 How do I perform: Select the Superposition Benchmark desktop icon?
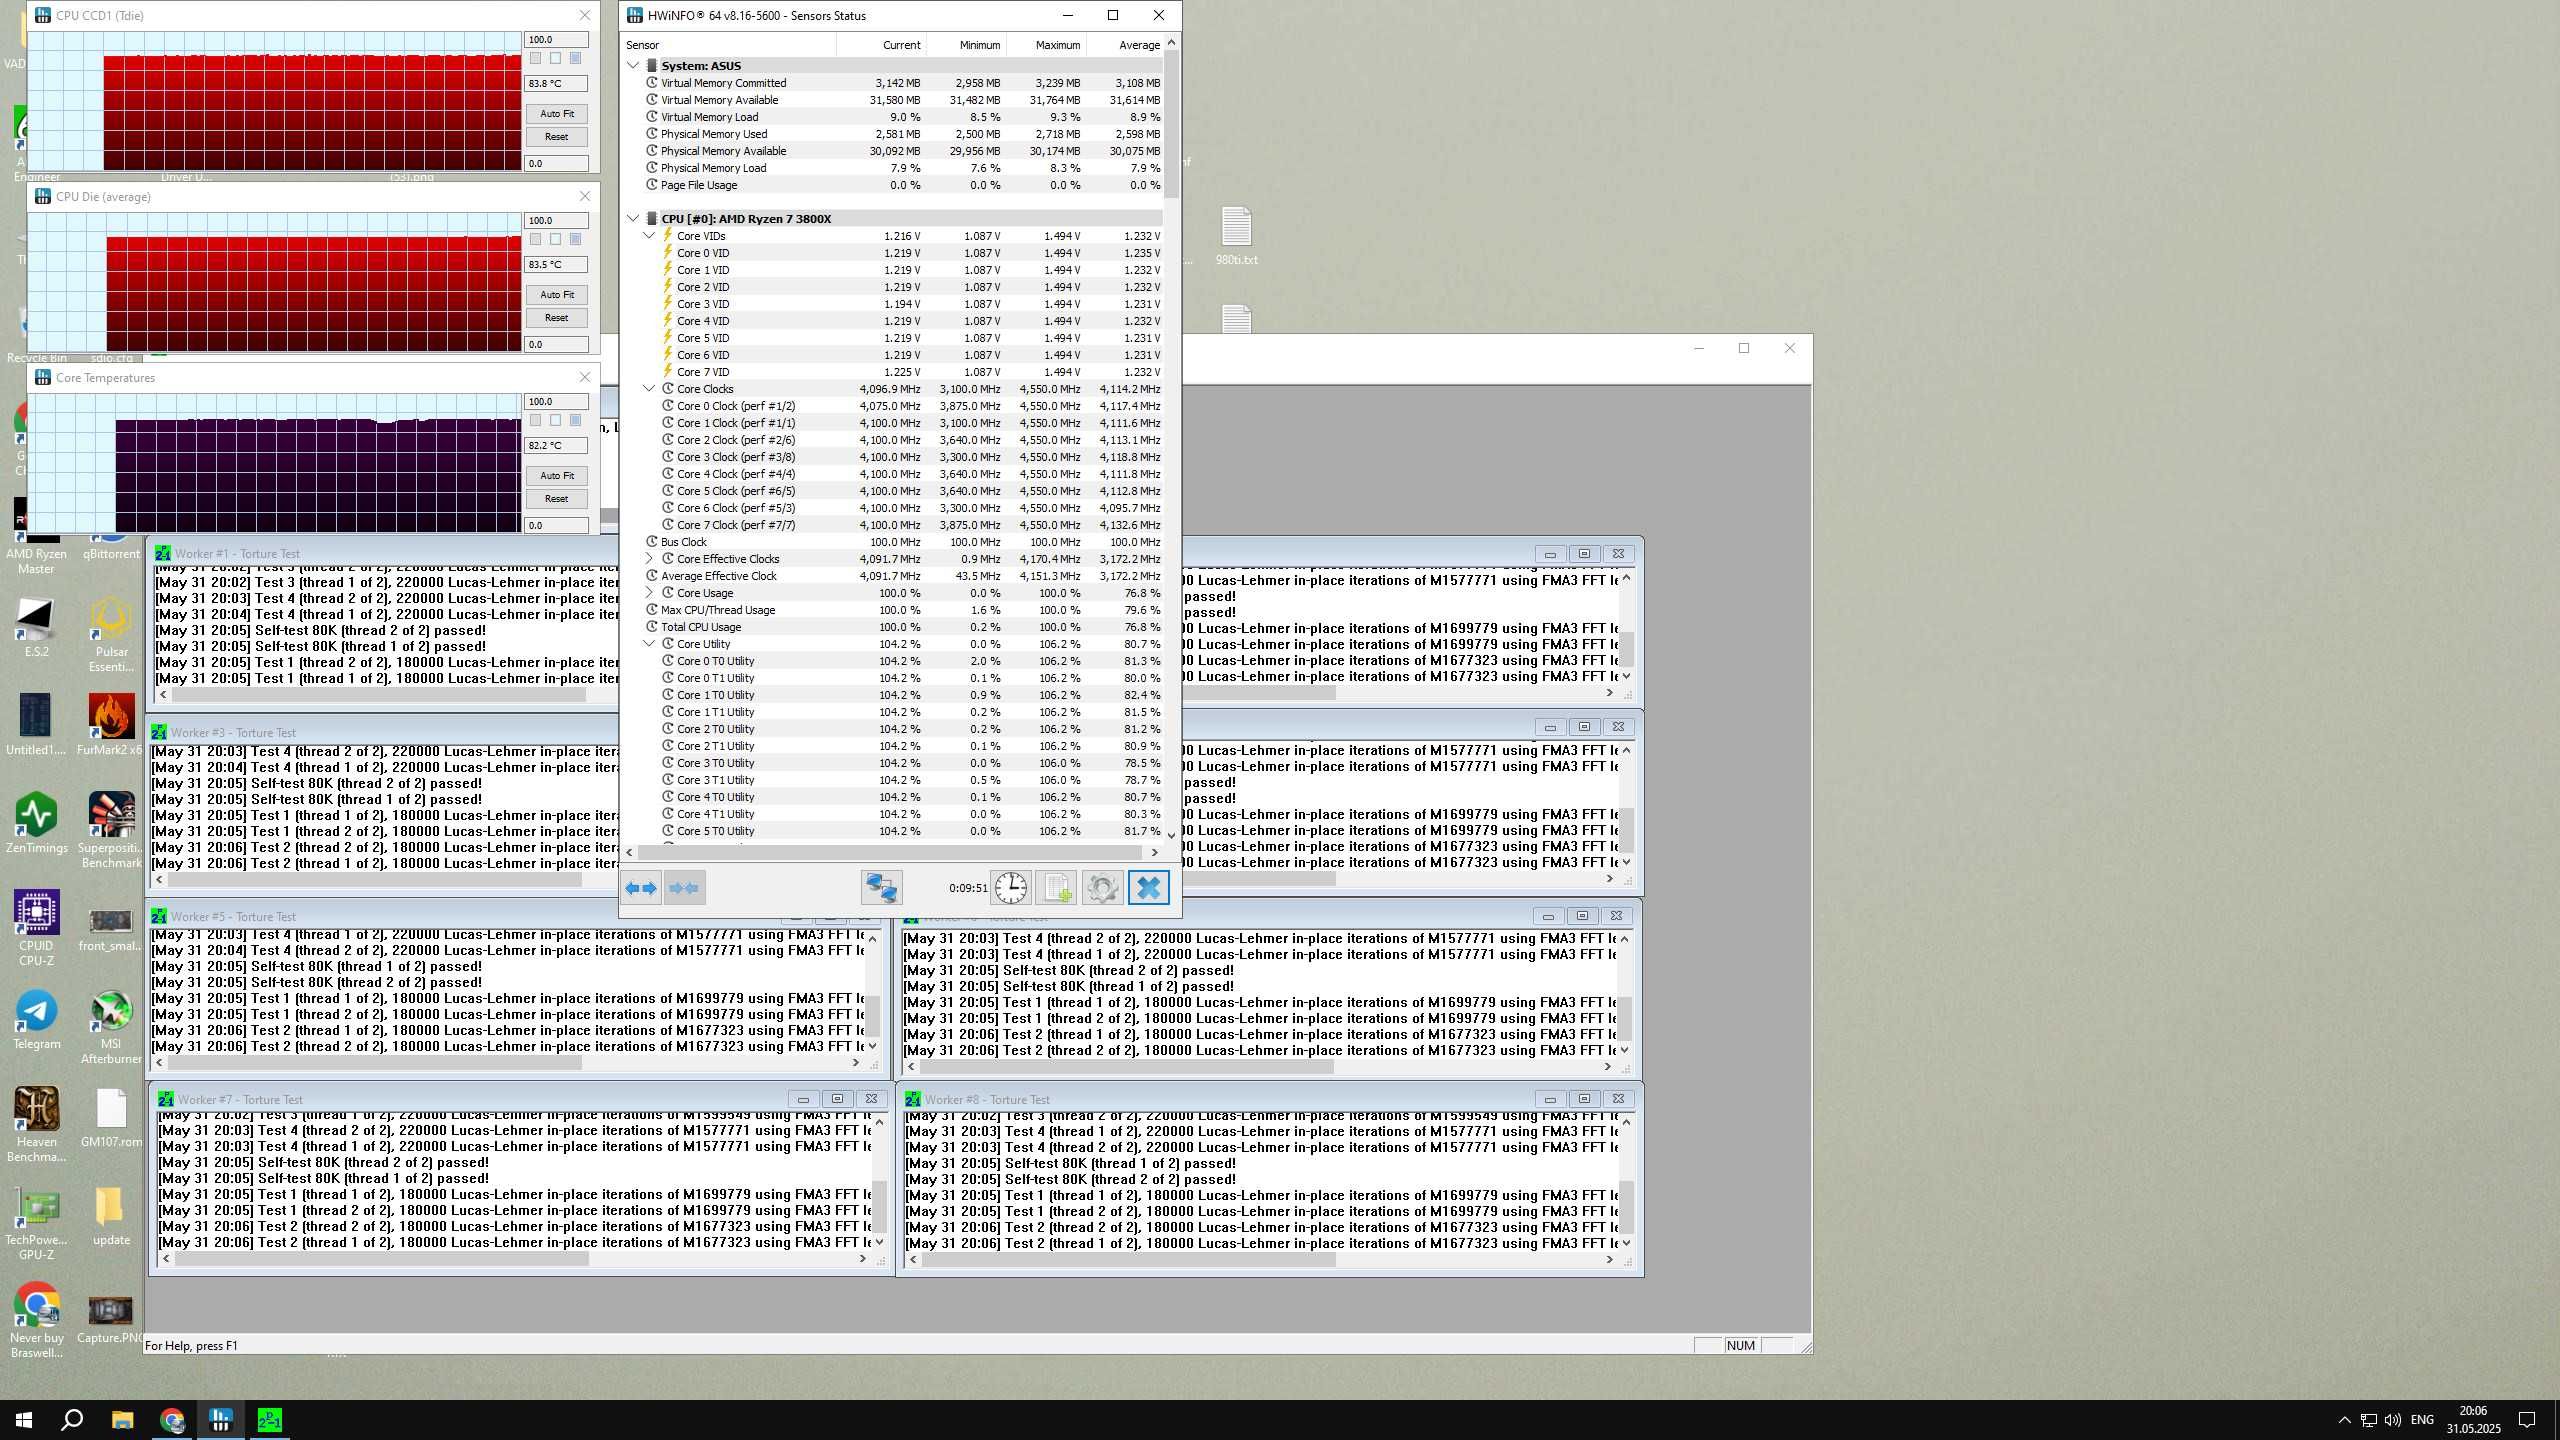coord(111,830)
